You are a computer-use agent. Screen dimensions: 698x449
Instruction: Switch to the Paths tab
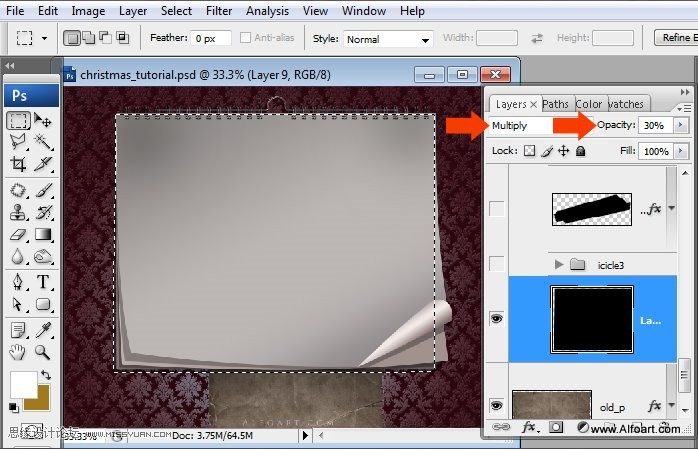coord(555,104)
